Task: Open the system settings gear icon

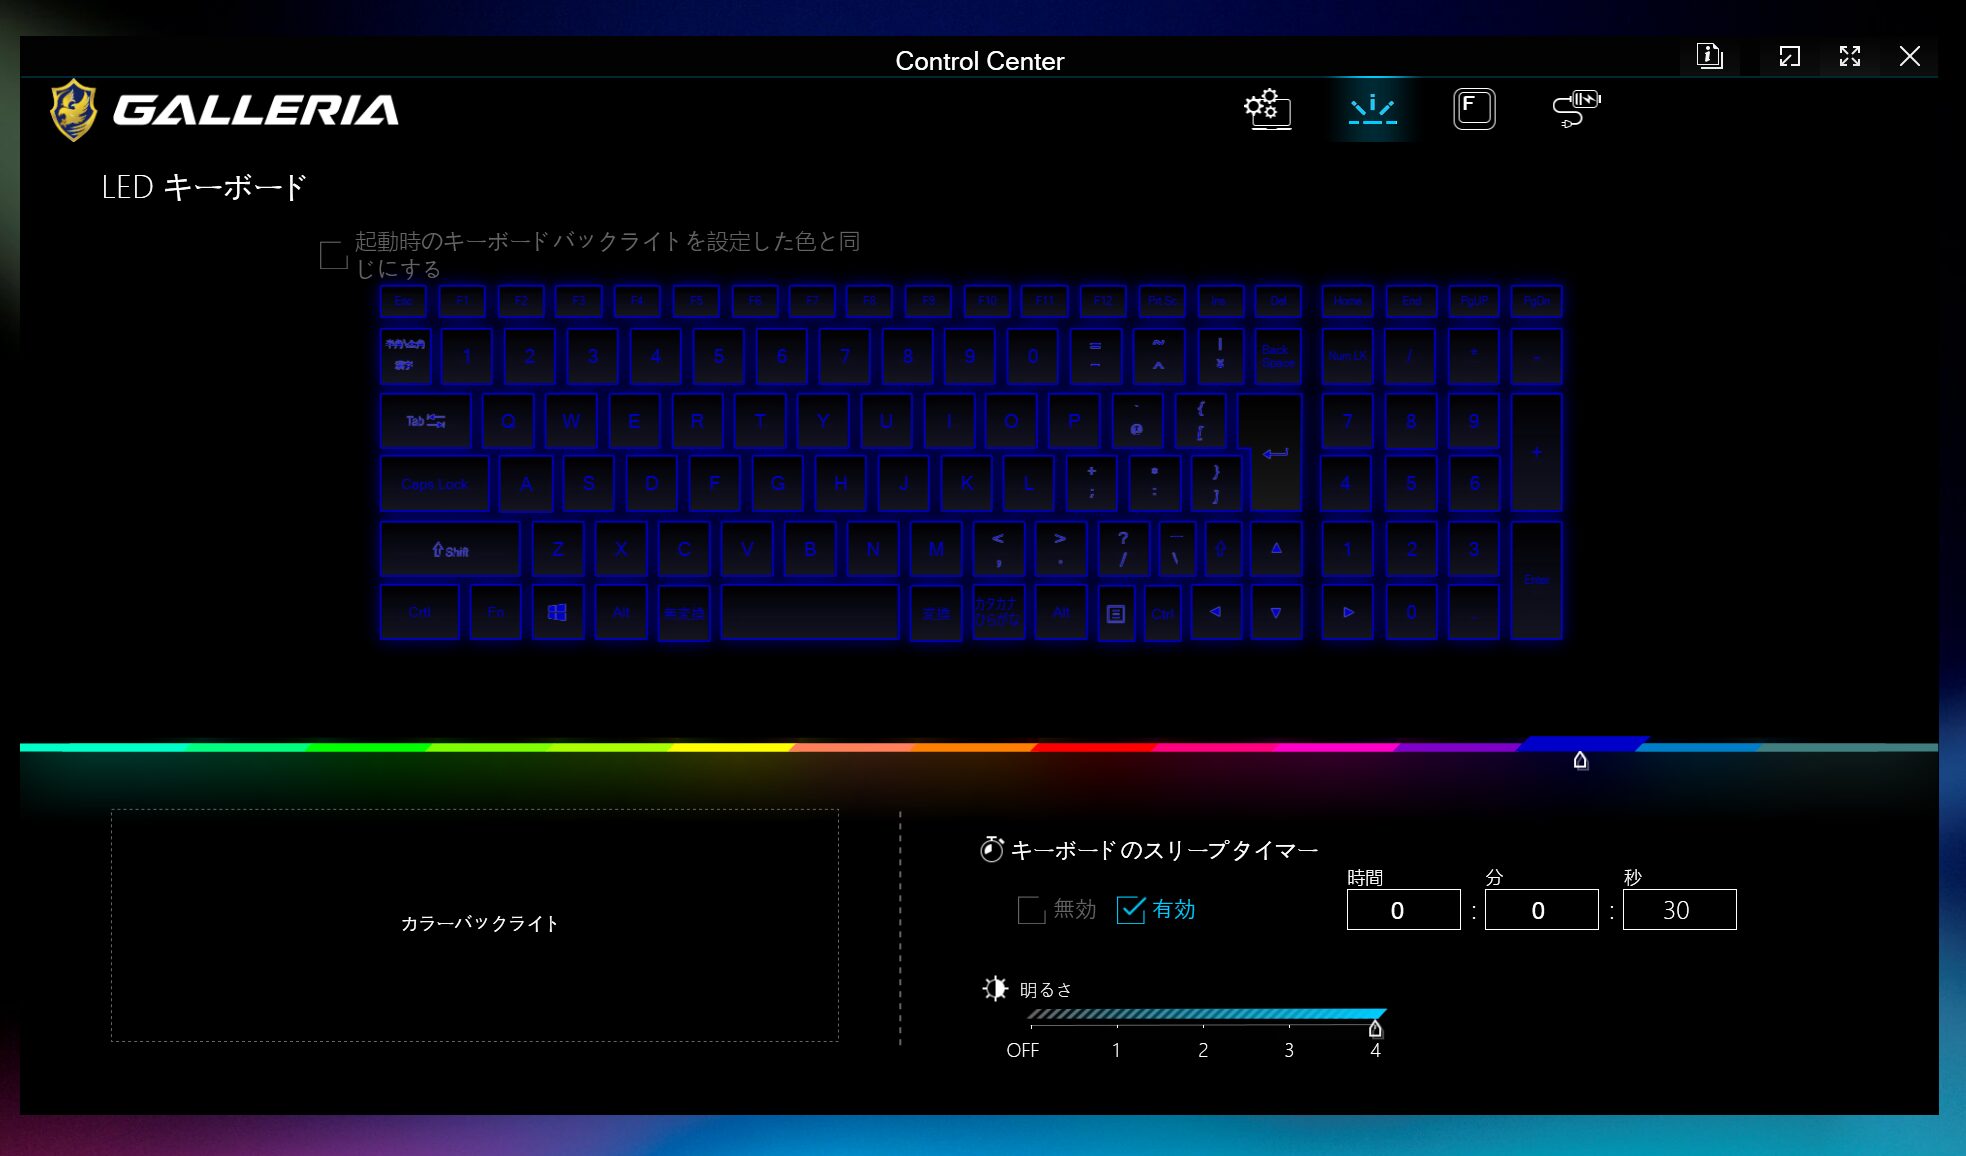Action: coord(1267,108)
